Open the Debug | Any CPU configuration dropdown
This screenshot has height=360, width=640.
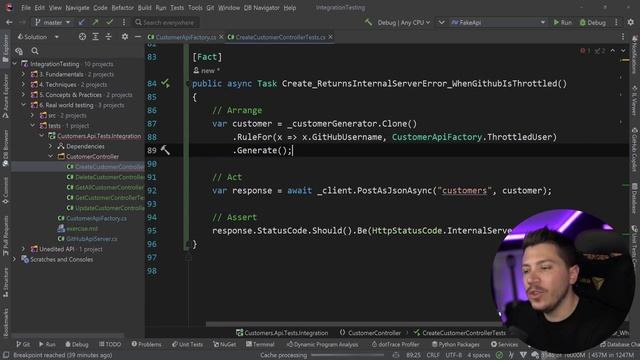(x=403, y=22)
